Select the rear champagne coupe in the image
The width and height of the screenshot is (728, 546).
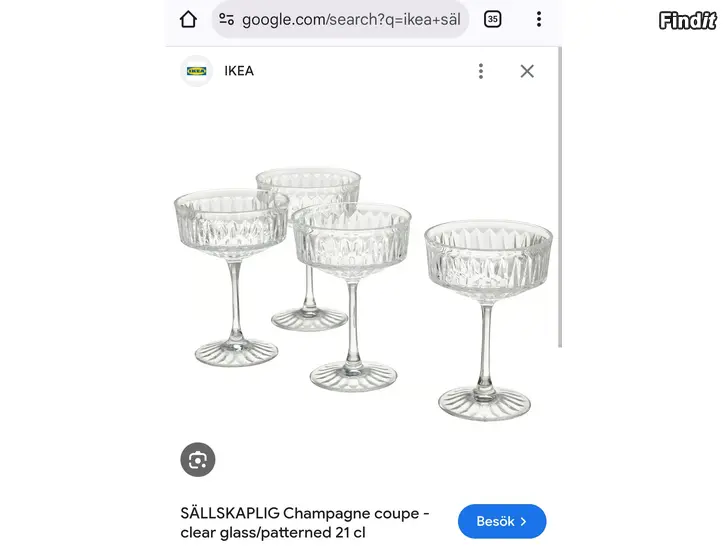[x=309, y=249]
